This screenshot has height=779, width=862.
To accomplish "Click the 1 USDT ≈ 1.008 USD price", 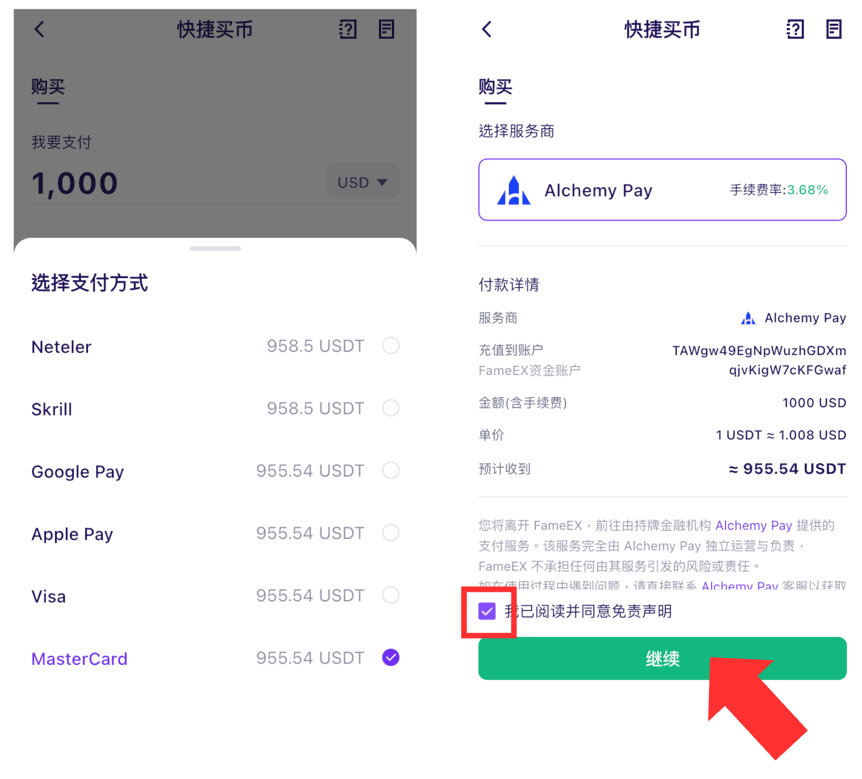I will coord(781,435).
